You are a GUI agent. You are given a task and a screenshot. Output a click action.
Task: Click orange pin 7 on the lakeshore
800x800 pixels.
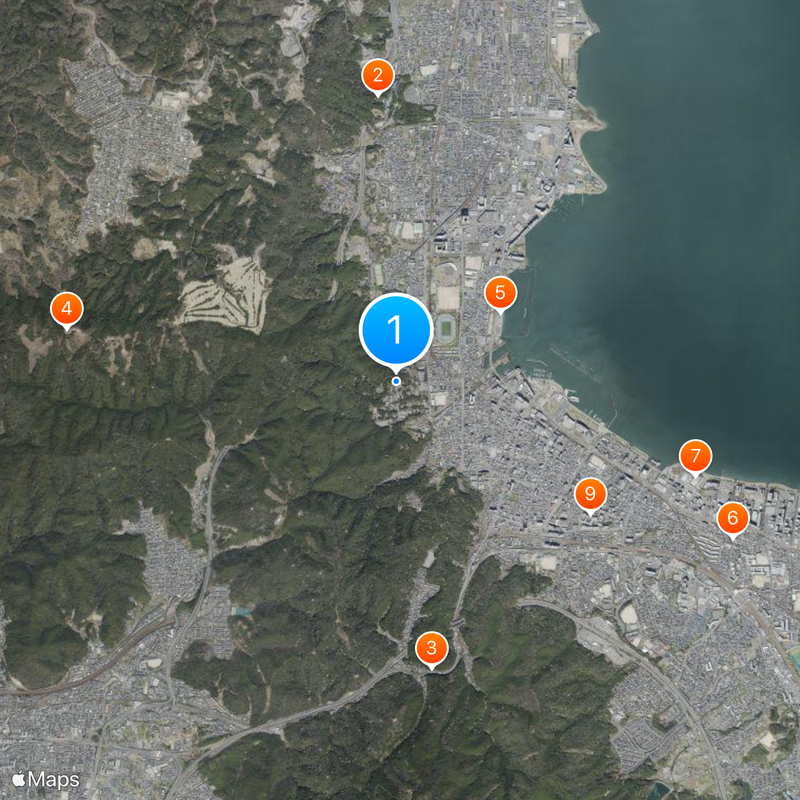click(x=695, y=456)
